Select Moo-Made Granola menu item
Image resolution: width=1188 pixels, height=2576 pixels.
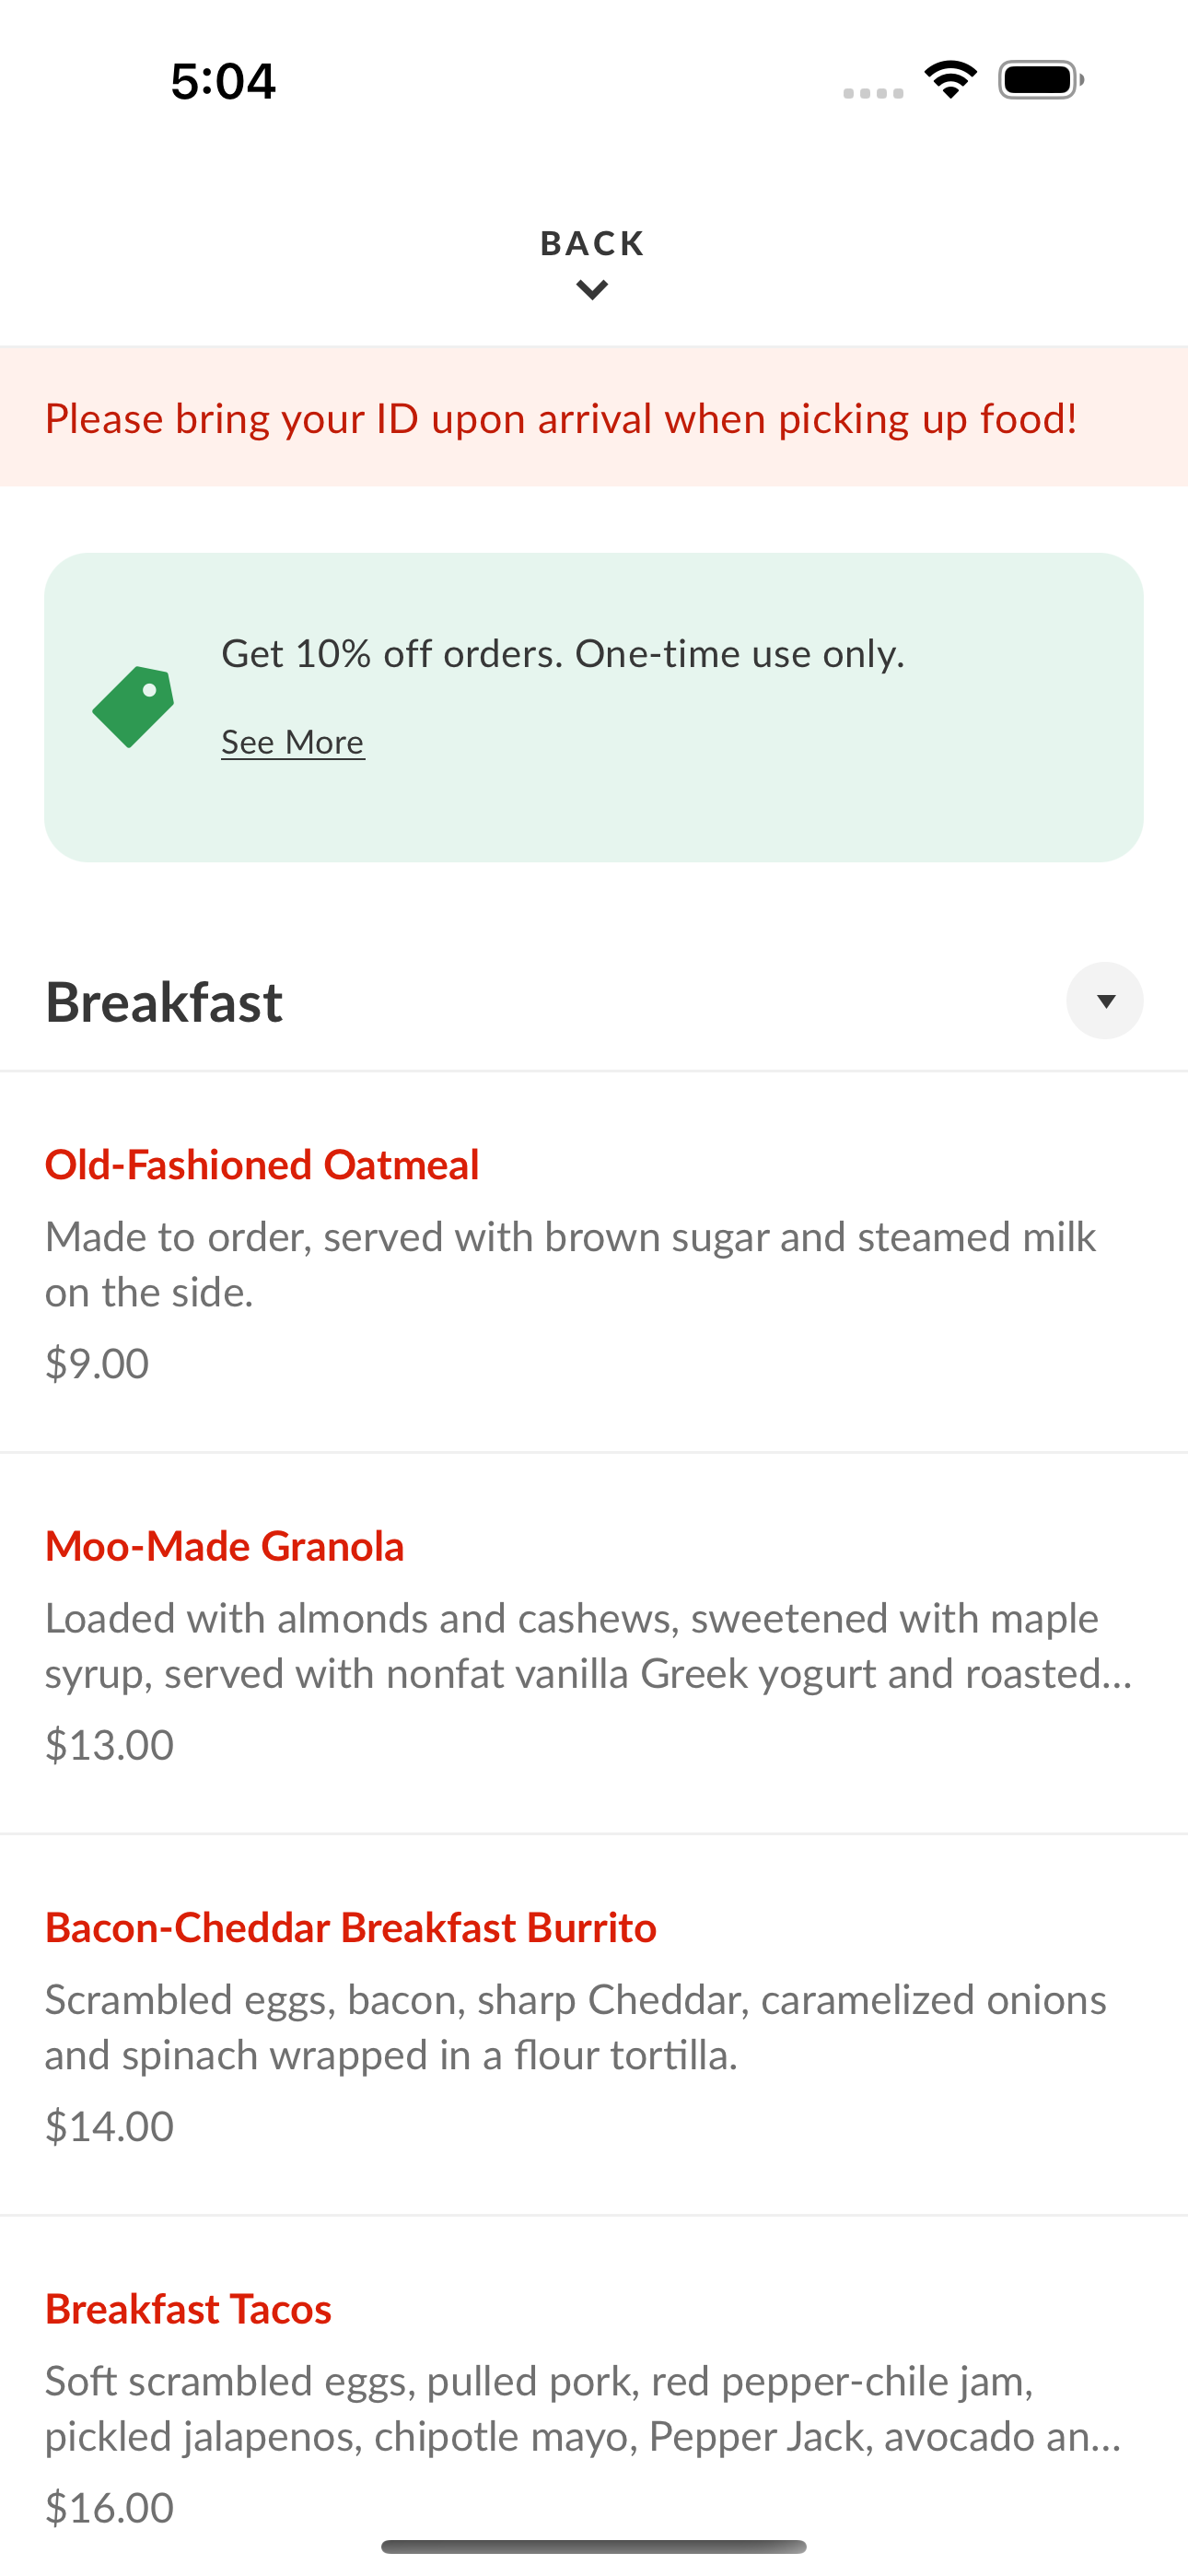point(594,1644)
